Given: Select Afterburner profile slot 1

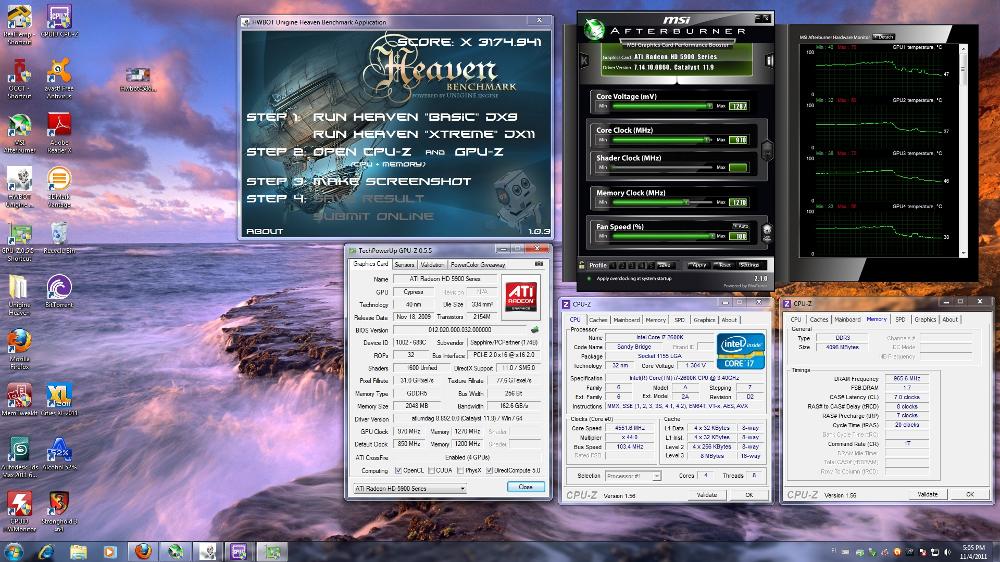Looking at the screenshot, I should [x=612, y=265].
